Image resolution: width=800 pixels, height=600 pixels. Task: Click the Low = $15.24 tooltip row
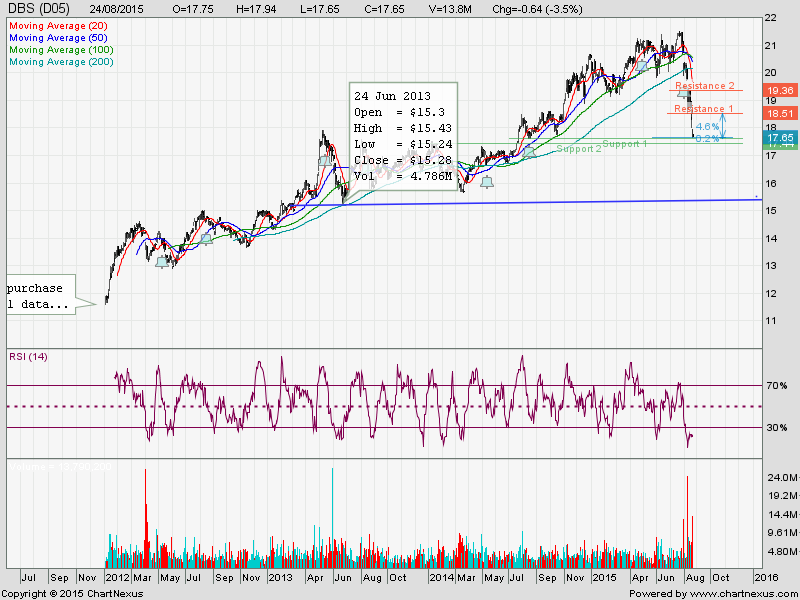[x=403, y=144]
